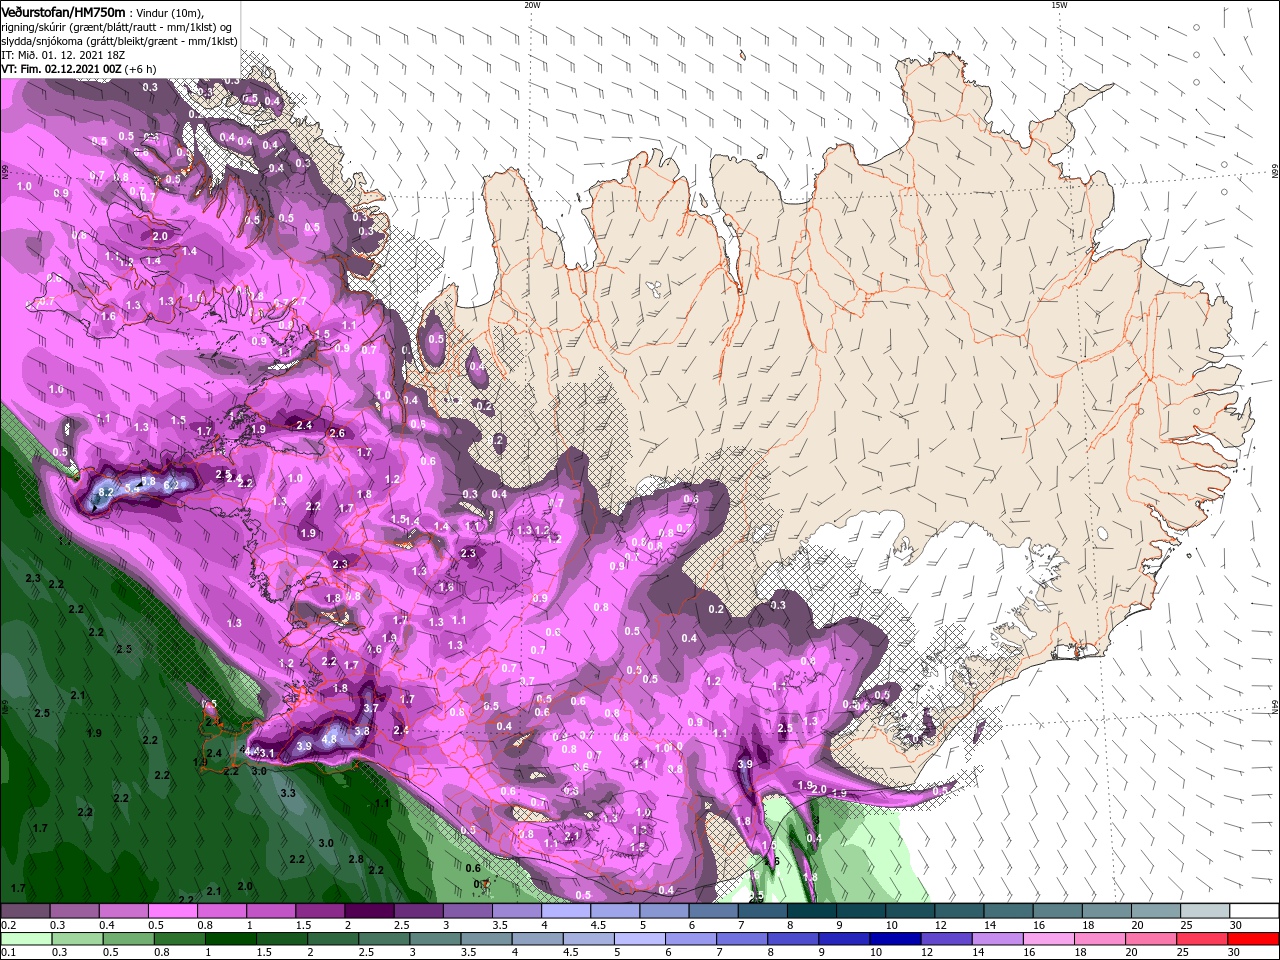Click the 'VT: Fim. 02.12.2021 00Z' valid time
Image resolution: width=1280 pixels, height=960 pixels.
tap(62, 69)
